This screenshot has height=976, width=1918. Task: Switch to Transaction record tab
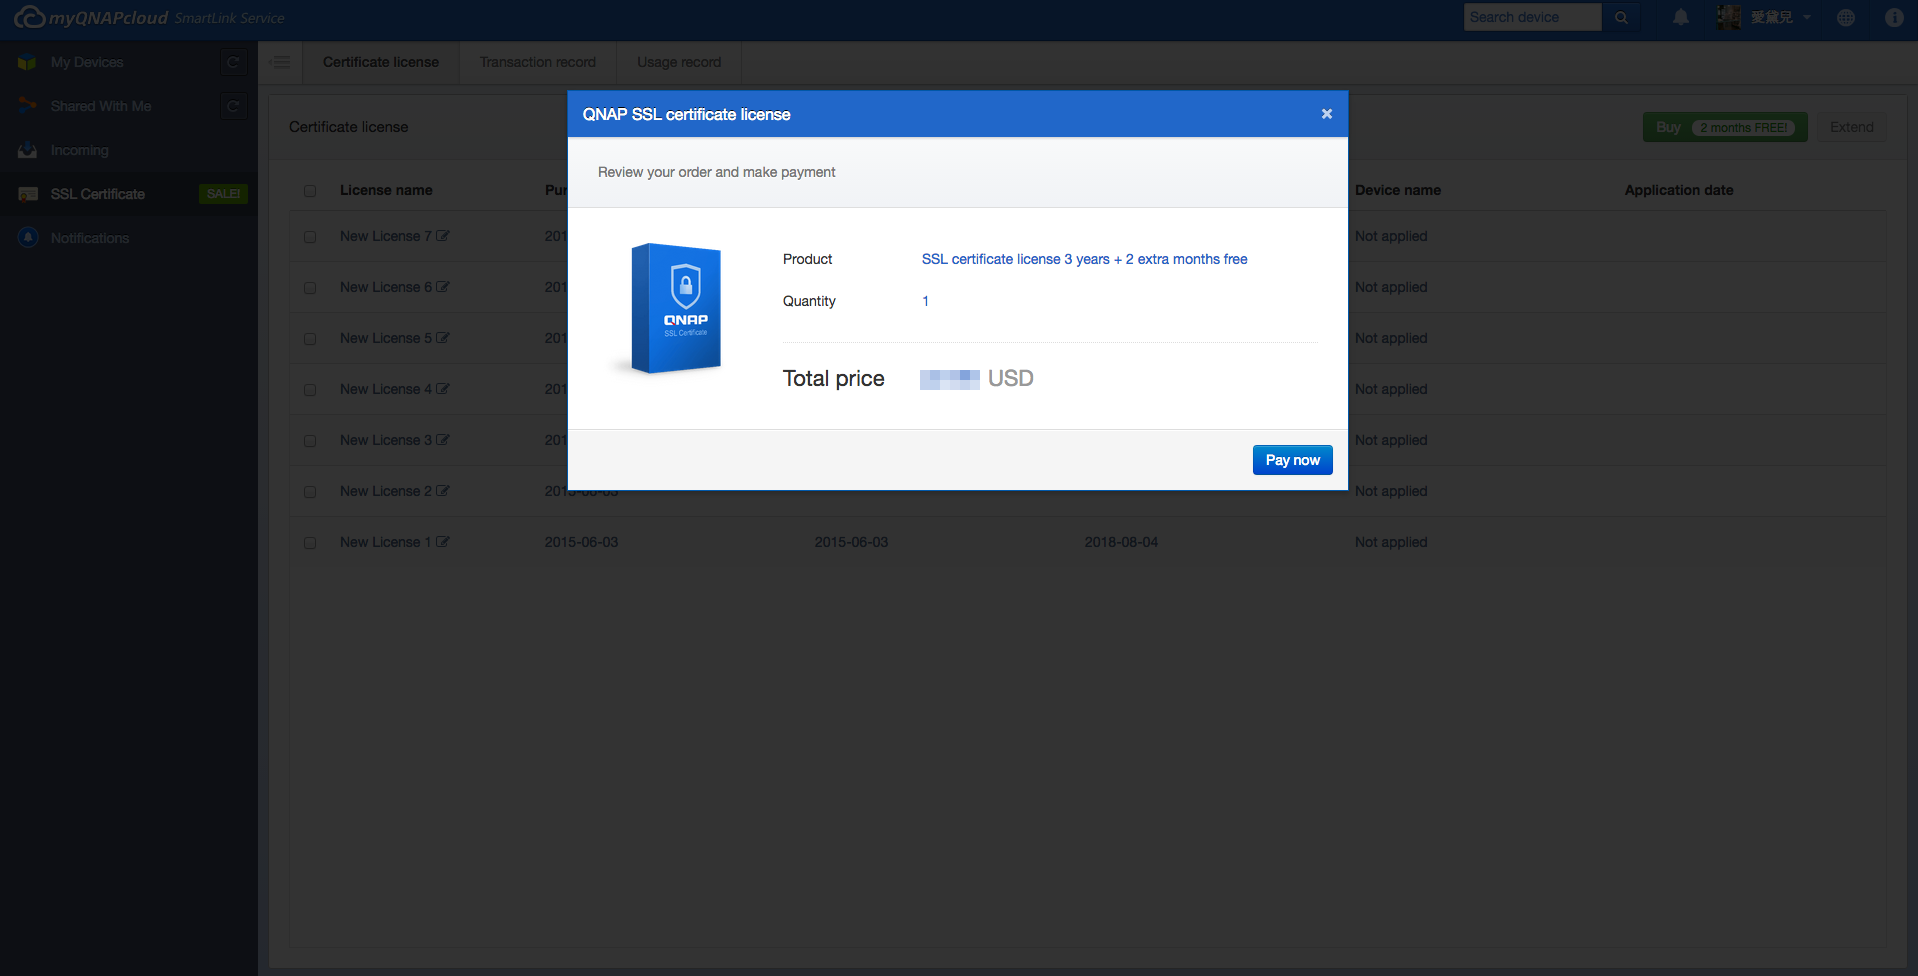coord(537,62)
